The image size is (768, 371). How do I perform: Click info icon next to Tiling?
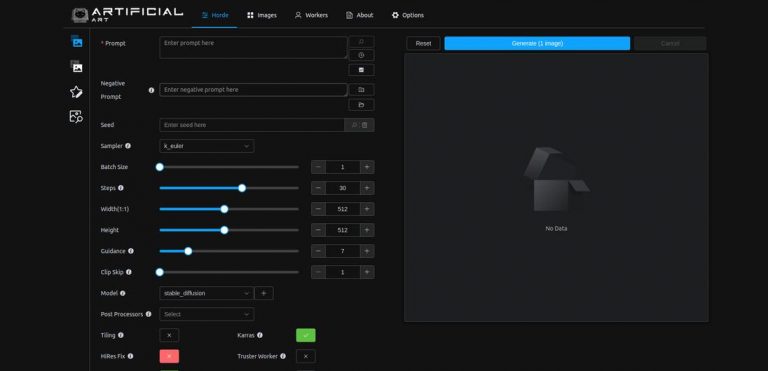[x=121, y=335]
